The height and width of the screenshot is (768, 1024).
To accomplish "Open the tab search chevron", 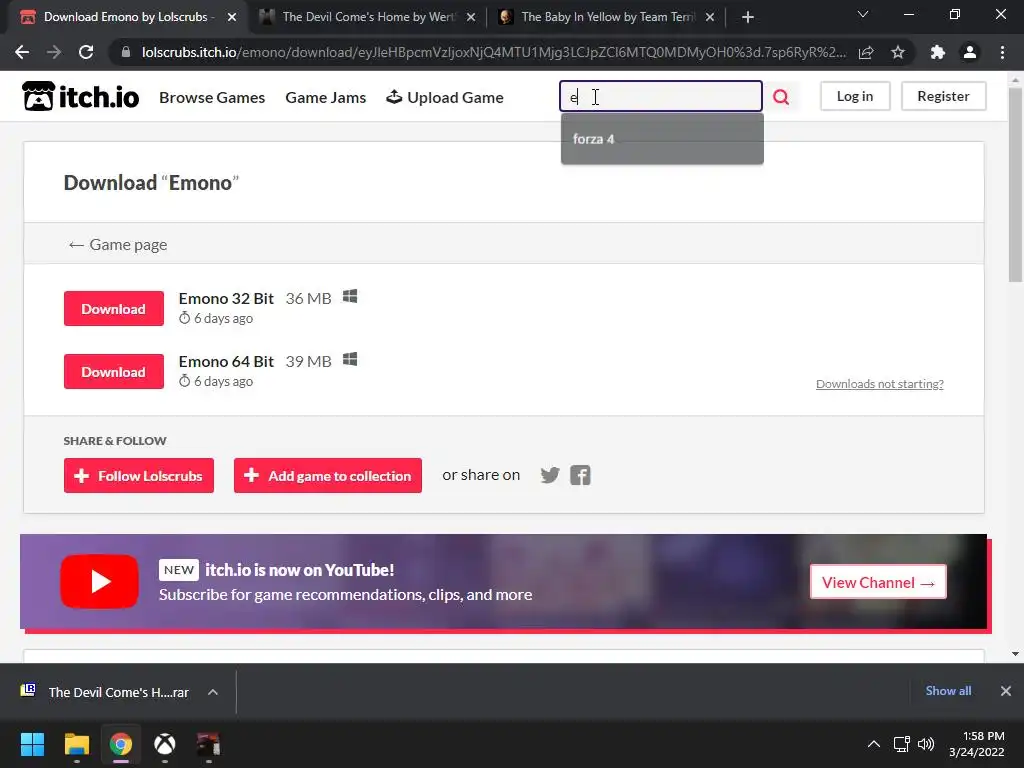I will click(x=863, y=14).
